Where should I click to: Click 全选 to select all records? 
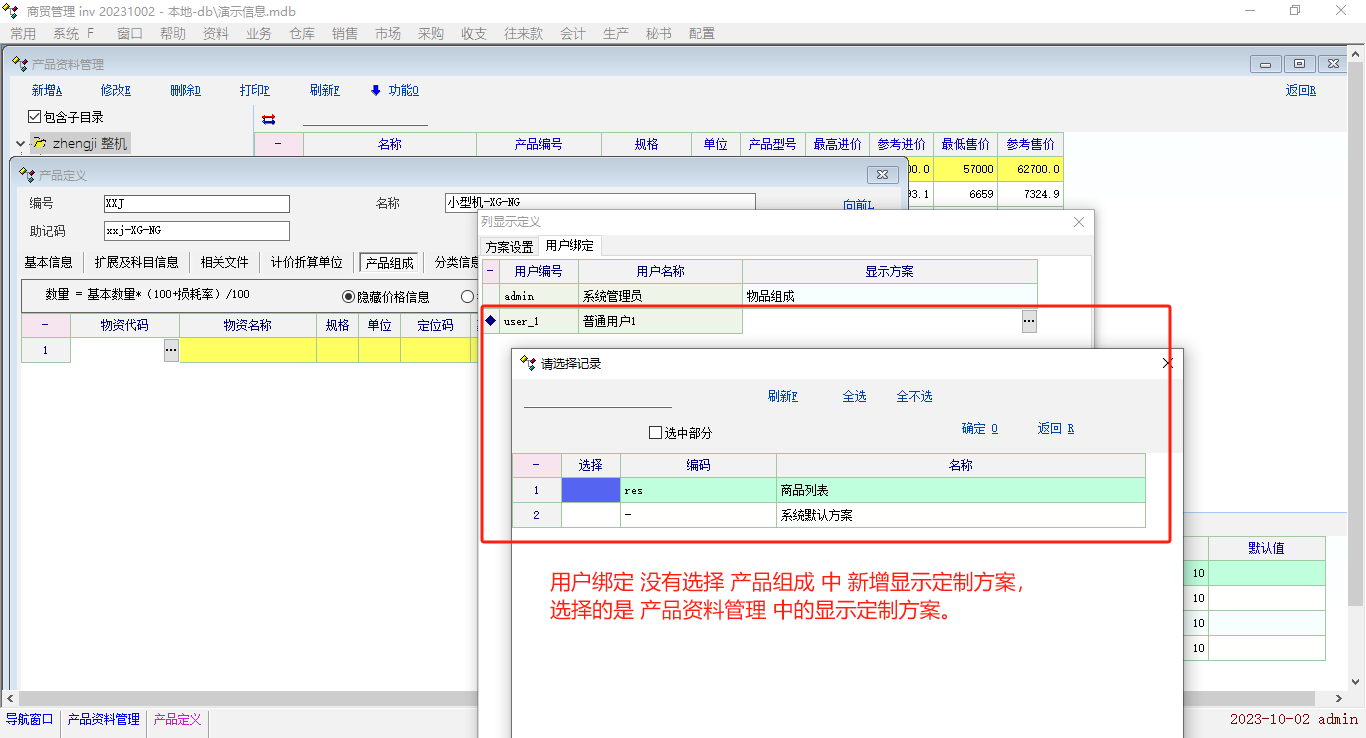pos(854,396)
